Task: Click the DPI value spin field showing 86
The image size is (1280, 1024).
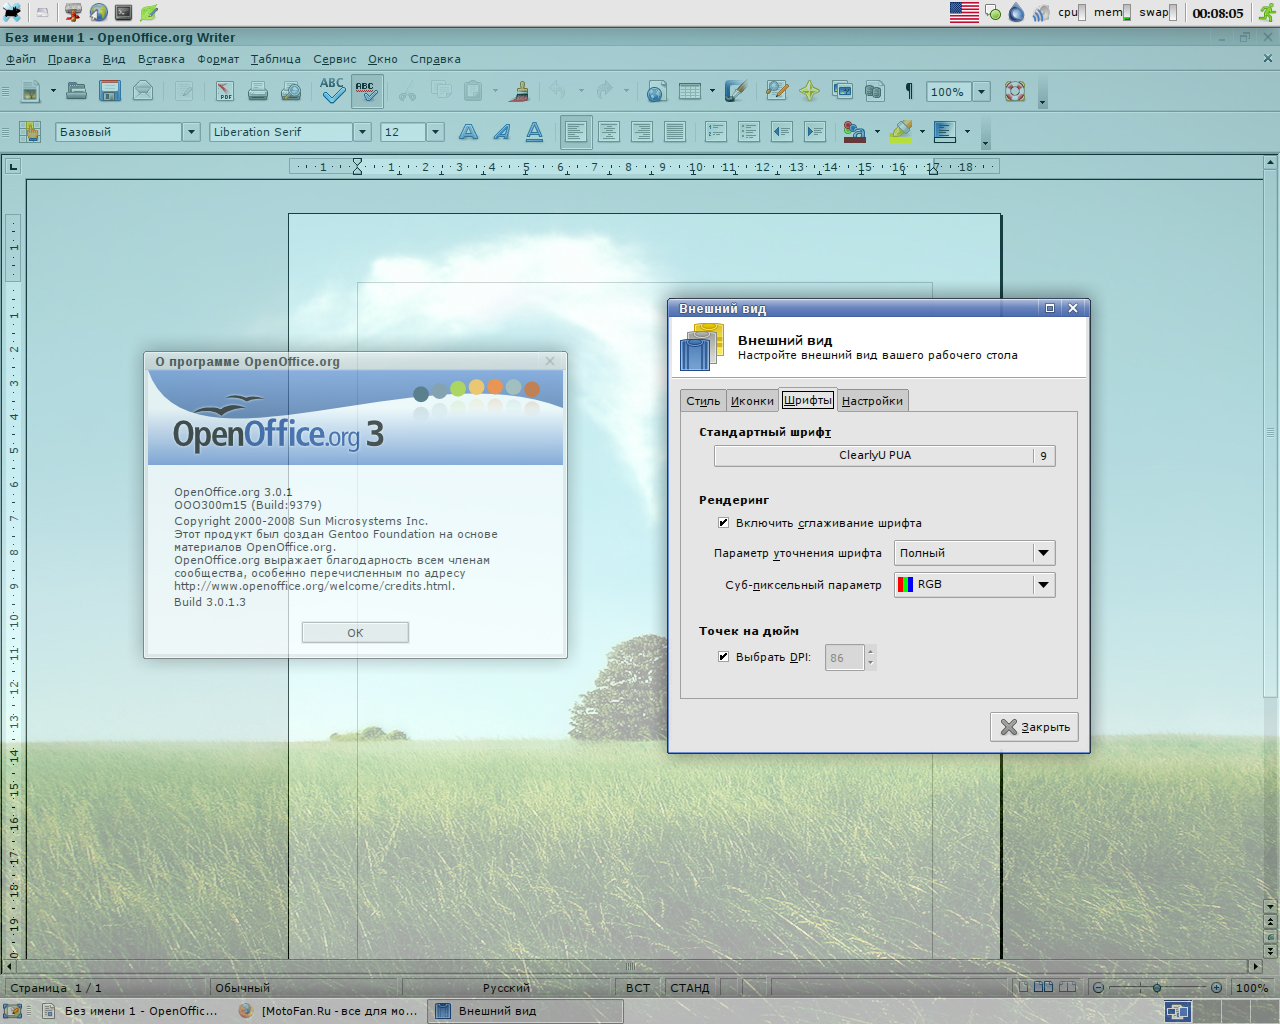Action: tap(844, 658)
